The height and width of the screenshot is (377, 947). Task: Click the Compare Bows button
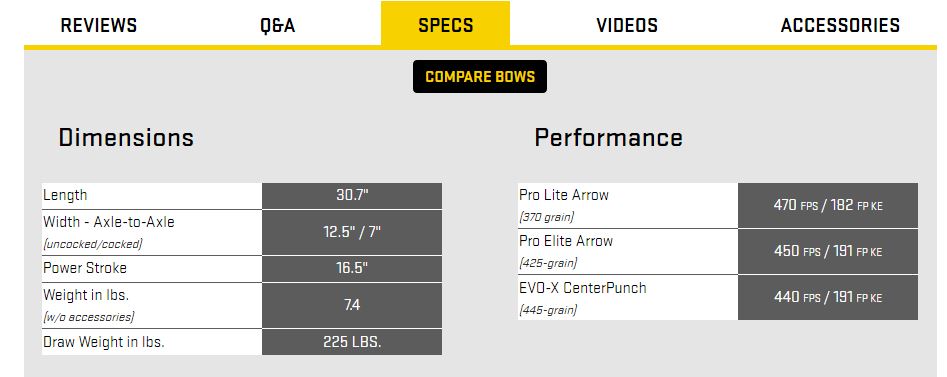480,77
